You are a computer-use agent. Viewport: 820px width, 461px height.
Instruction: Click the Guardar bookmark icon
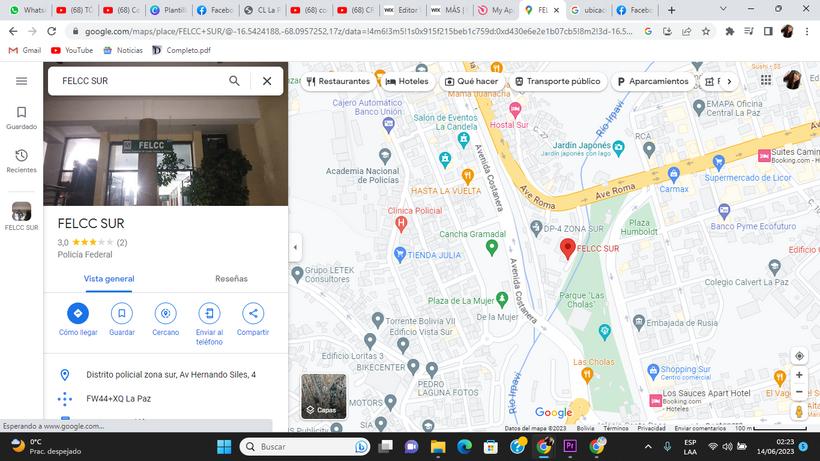pyautogui.click(x=122, y=313)
